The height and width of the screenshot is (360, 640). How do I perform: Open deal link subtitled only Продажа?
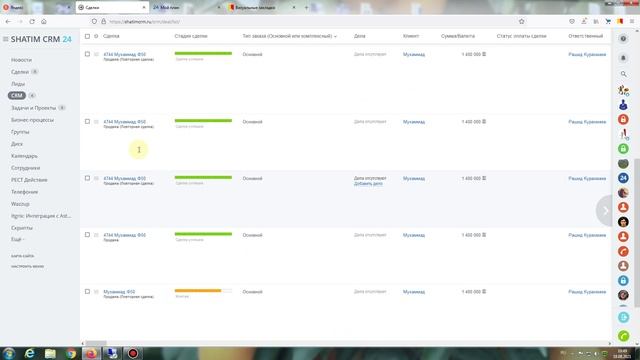[124, 235]
